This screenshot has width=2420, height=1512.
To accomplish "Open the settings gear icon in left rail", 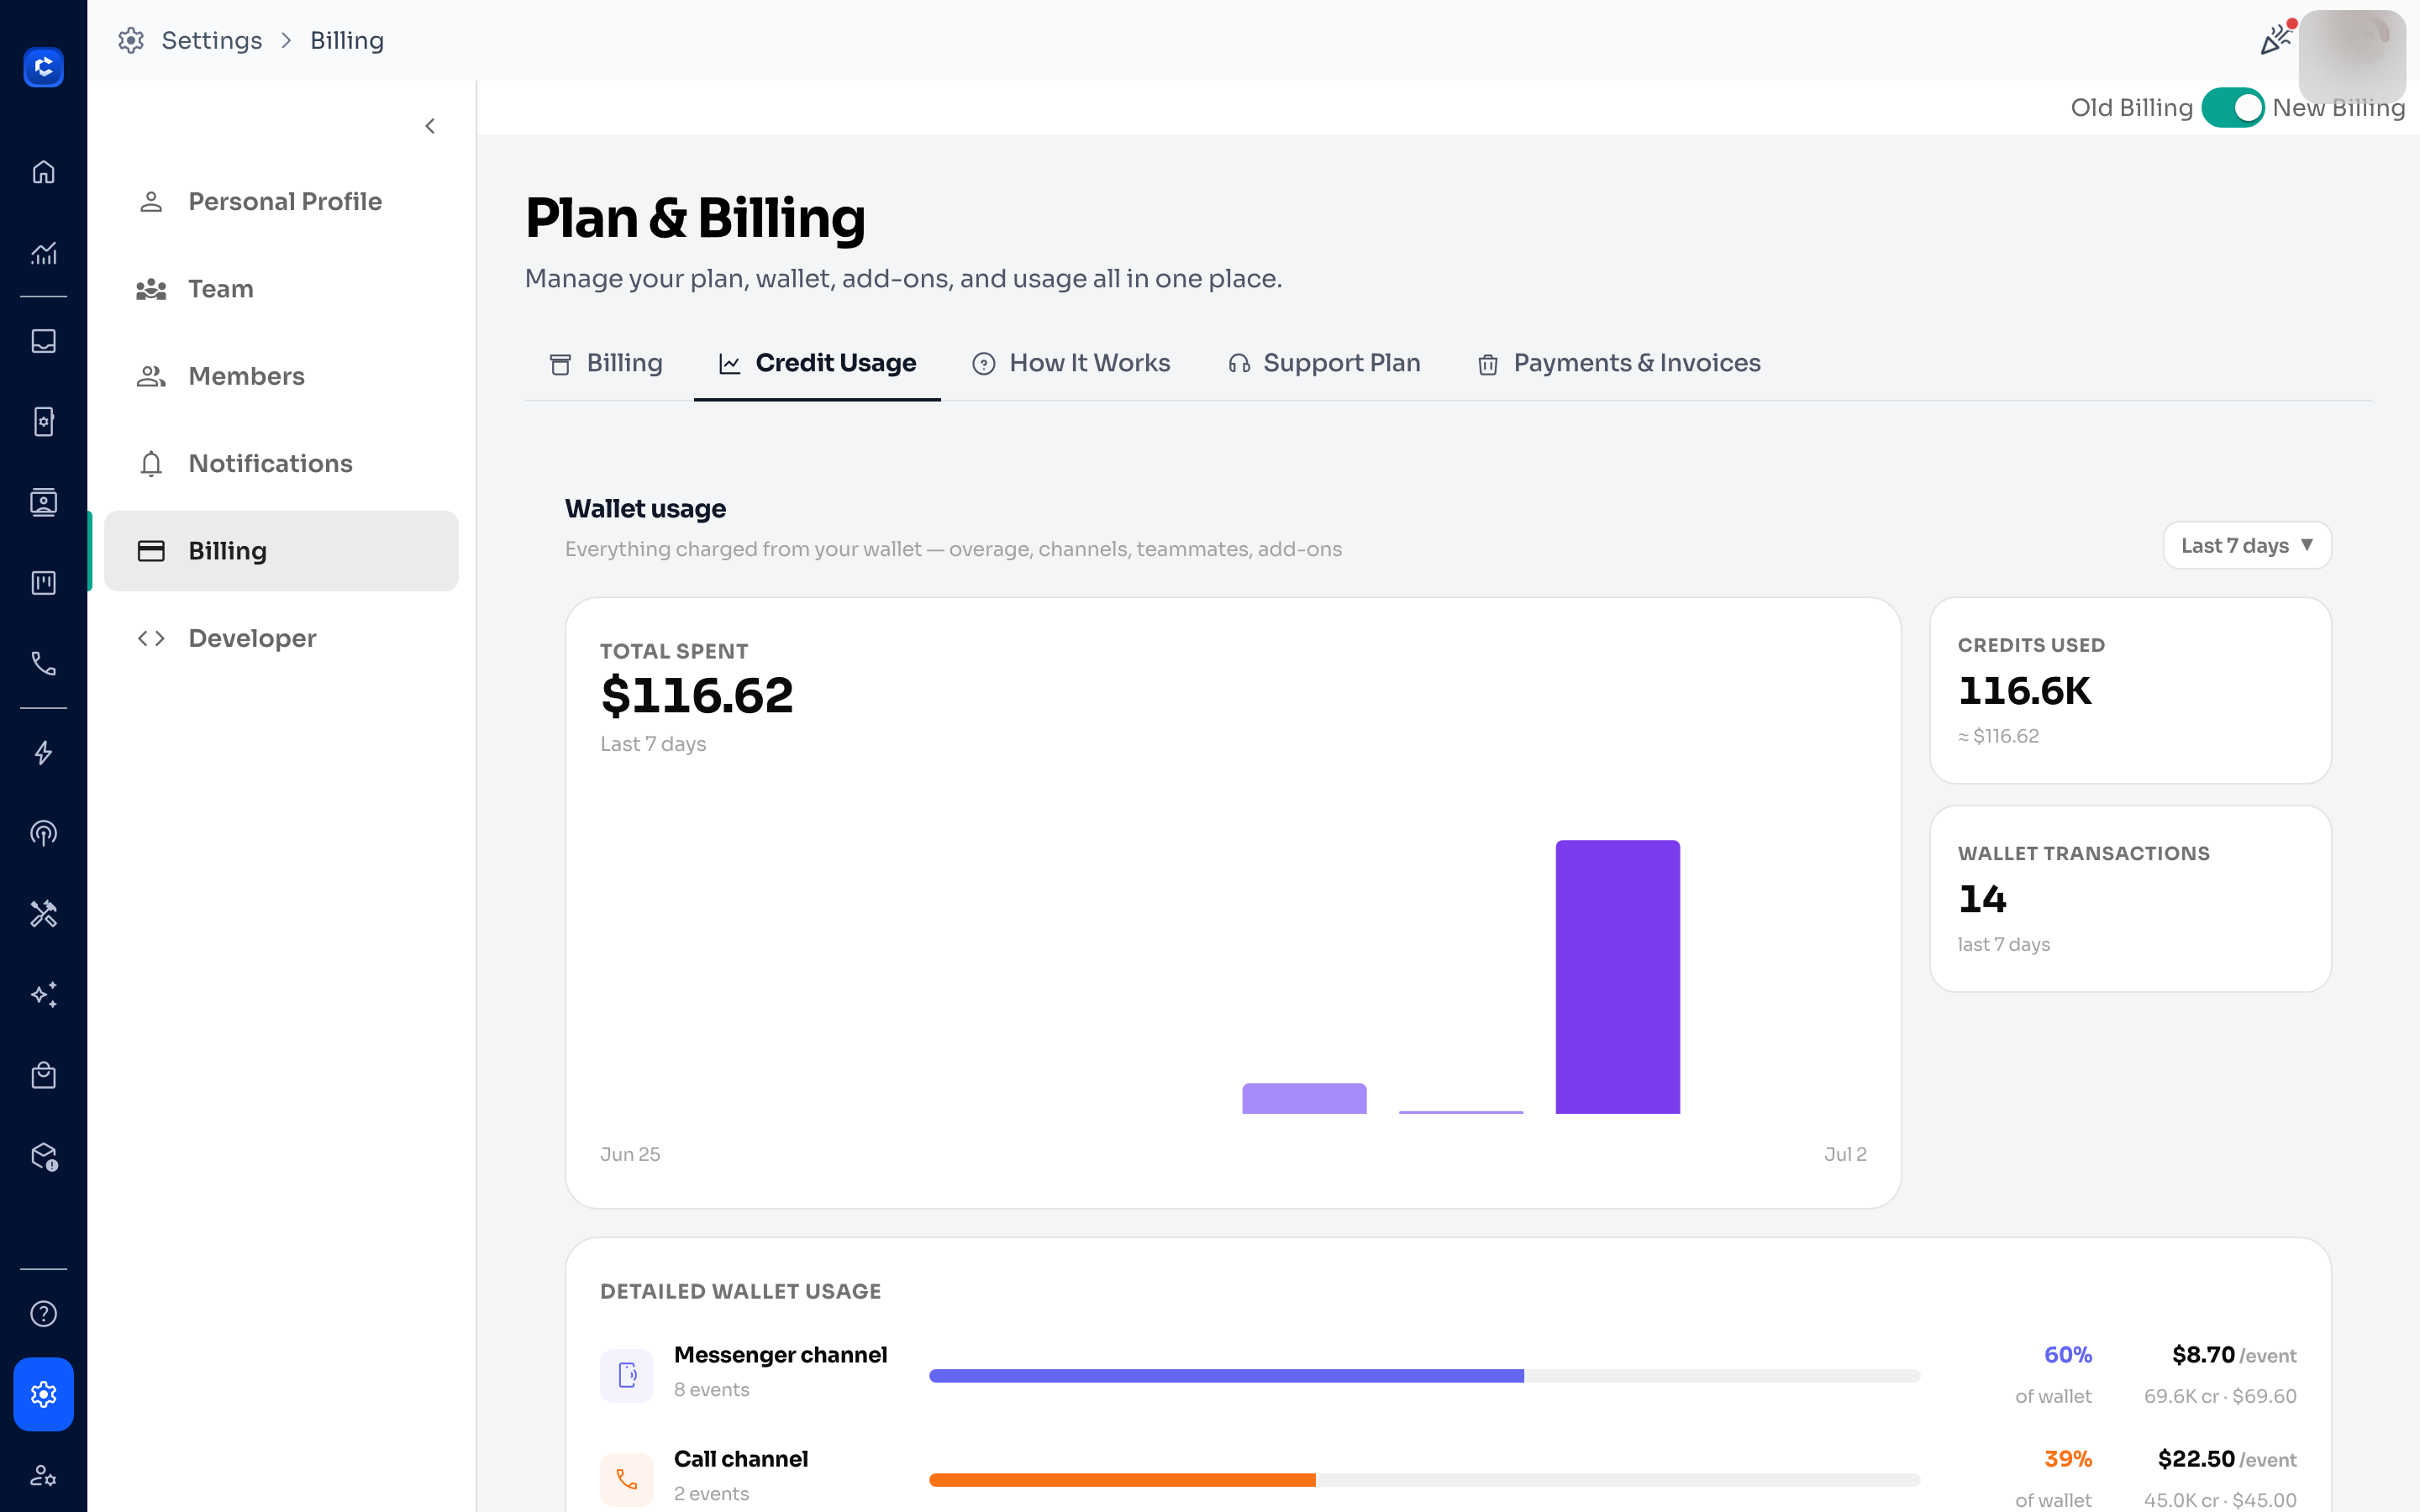I will click(43, 1394).
